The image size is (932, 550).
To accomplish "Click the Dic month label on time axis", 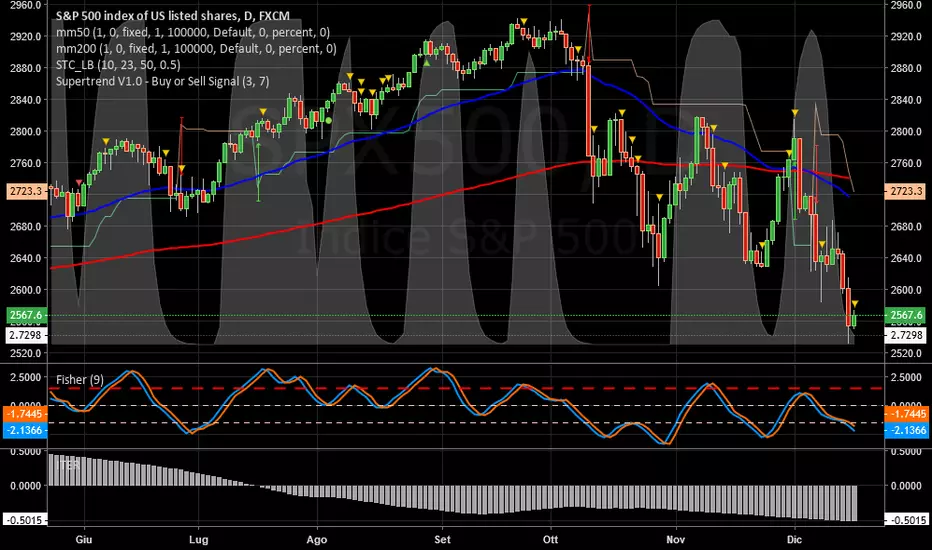I will coord(794,540).
